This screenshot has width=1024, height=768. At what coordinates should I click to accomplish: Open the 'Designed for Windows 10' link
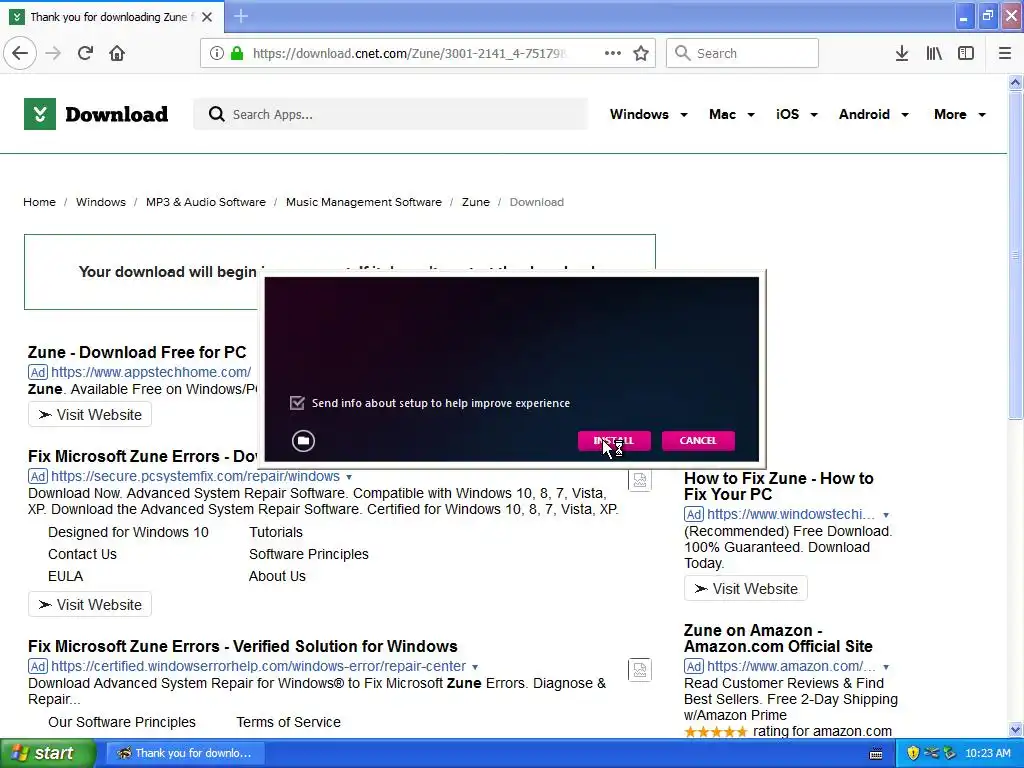click(128, 532)
